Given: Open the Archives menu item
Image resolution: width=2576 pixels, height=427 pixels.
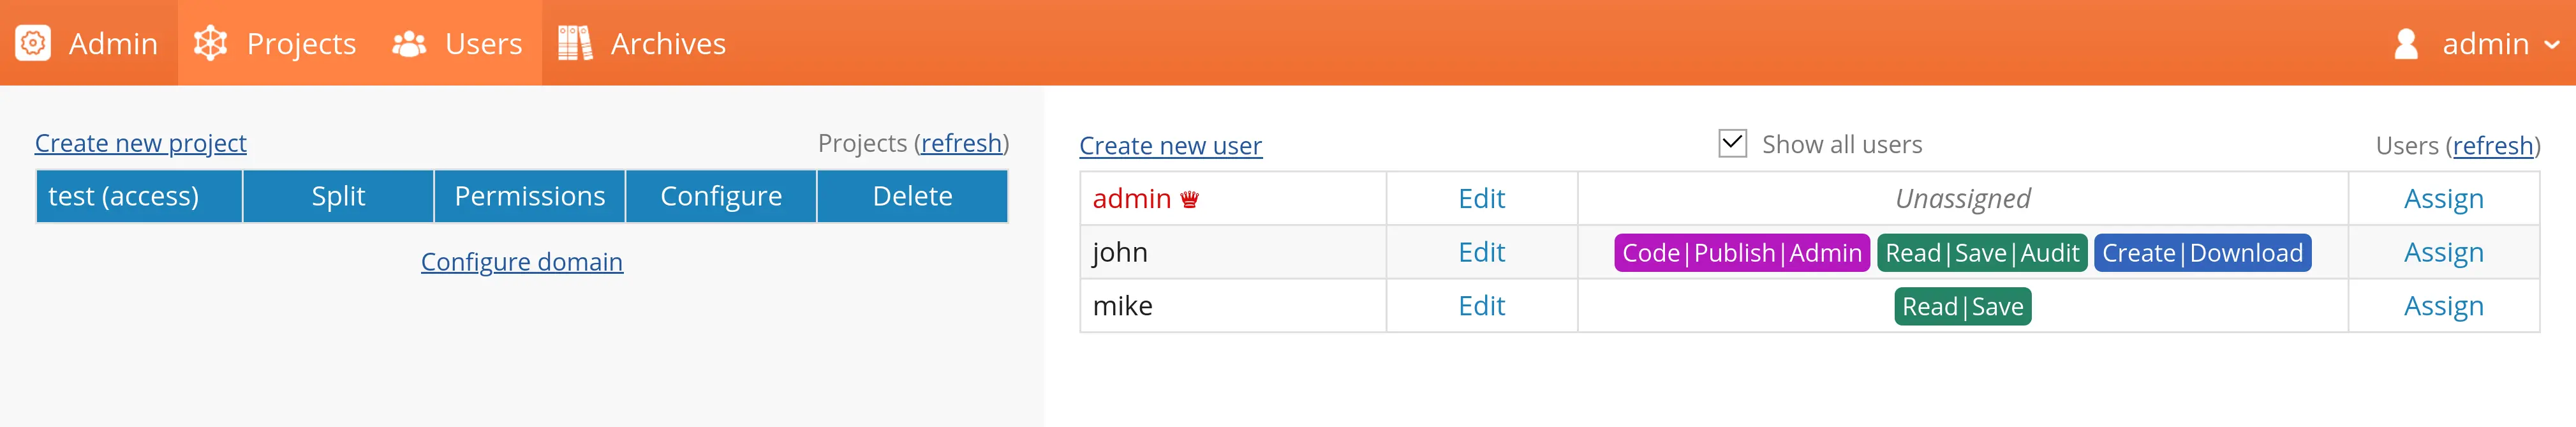Looking at the screenshot, I should 667,43.
